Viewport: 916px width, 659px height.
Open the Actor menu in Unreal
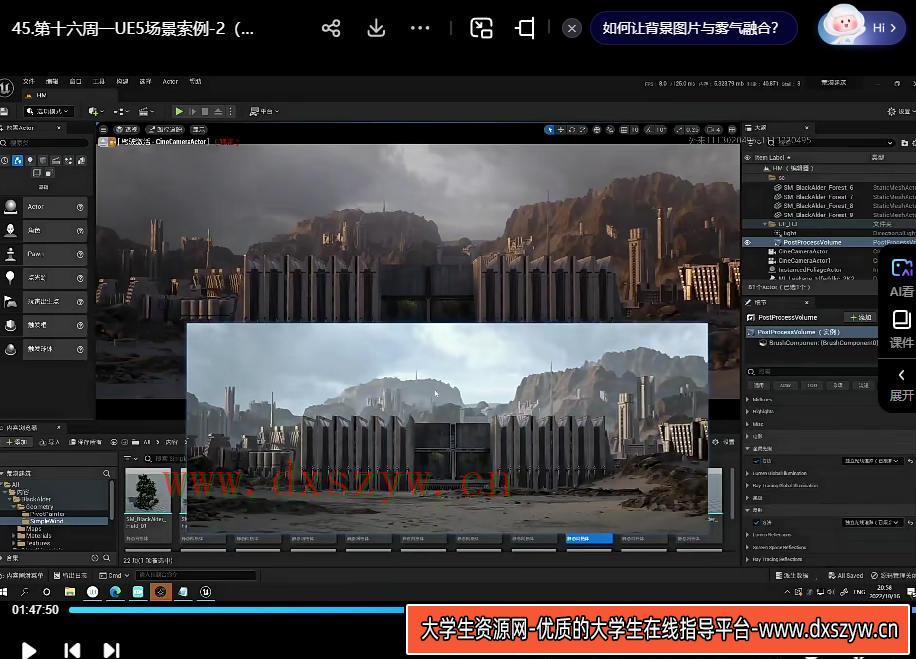pyautogui.click(x=170, y=81)
